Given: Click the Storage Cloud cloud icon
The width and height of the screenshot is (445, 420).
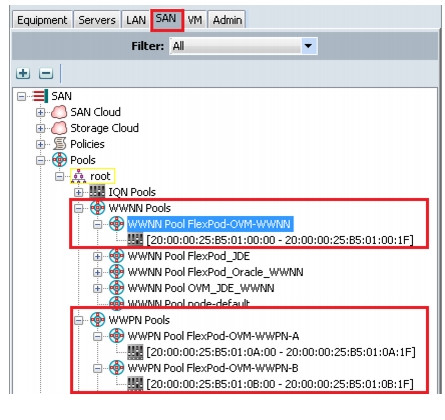Looking at the screenshot, I should coord(59,128).
